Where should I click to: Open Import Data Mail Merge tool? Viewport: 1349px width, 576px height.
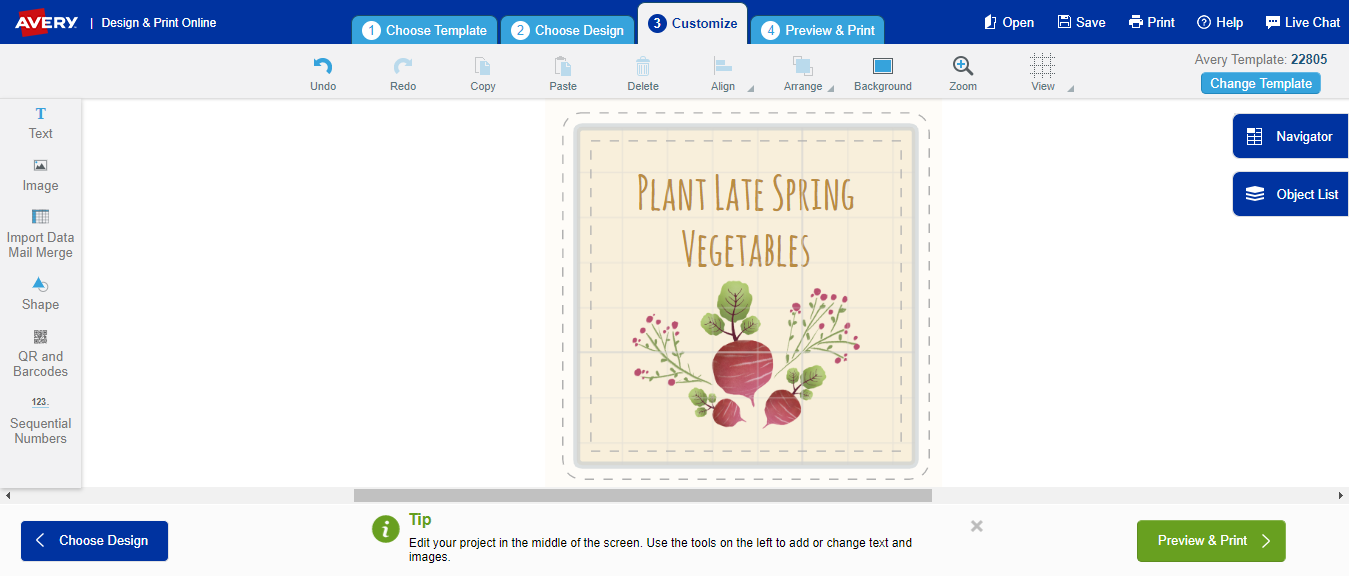(x=41, y=234)
